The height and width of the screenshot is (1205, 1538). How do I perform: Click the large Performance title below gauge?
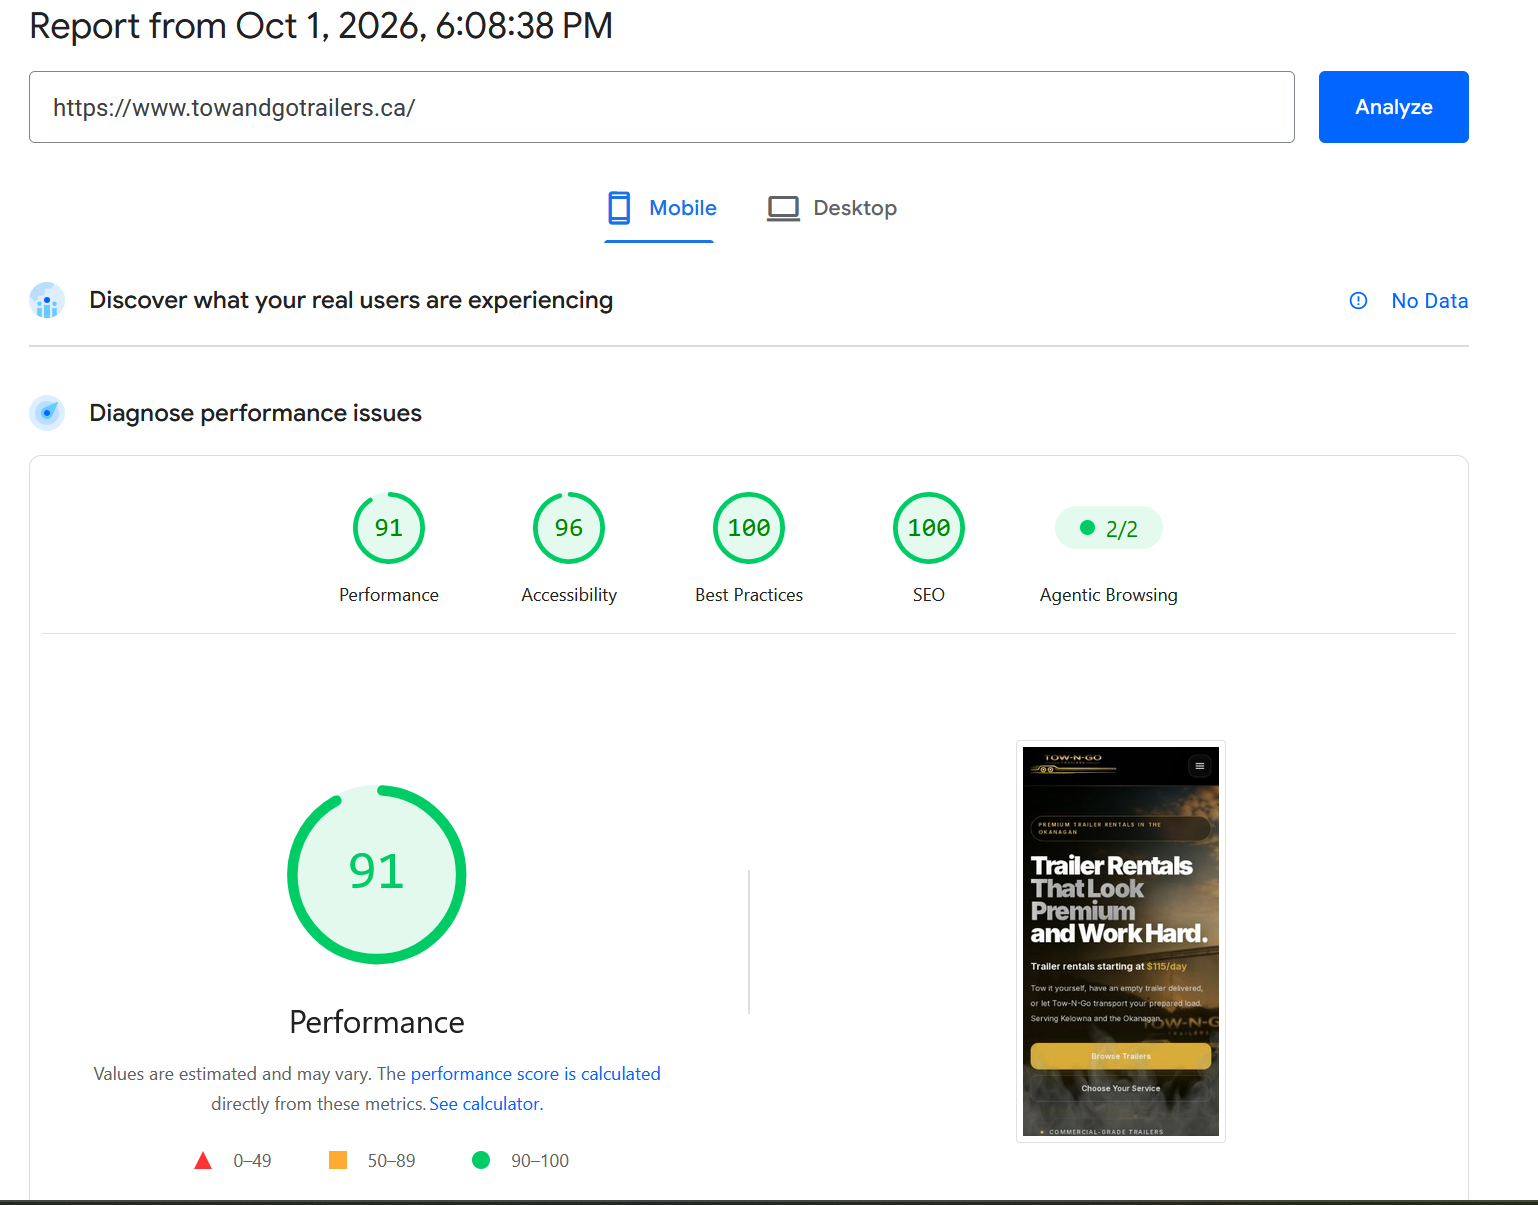point(377,1022)
